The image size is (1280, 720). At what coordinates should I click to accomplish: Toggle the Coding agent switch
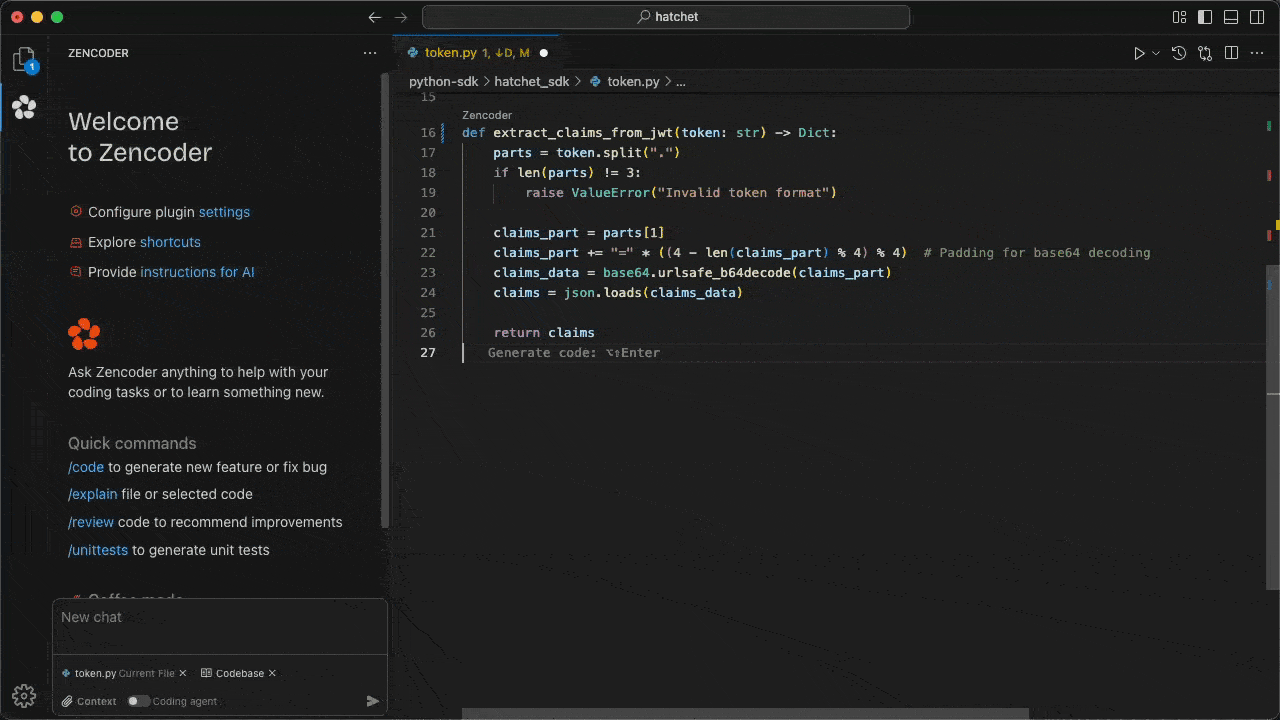138,701
